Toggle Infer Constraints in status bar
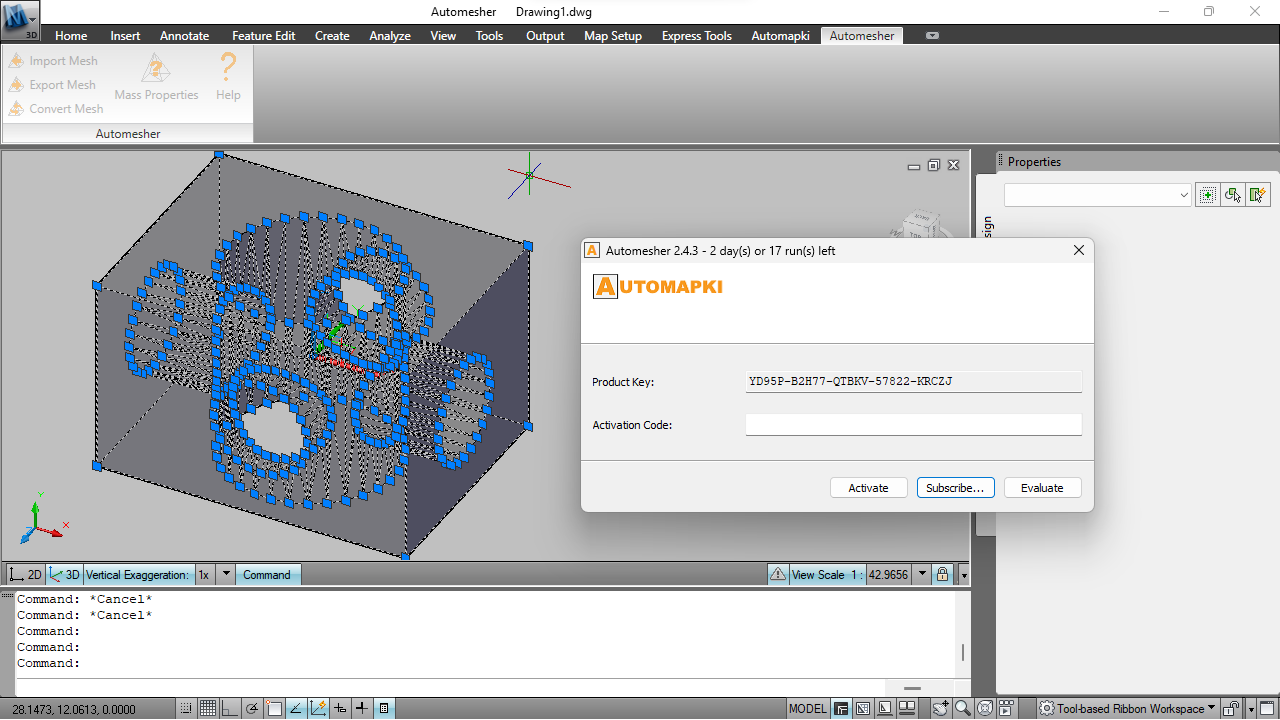Screen dimensions: 1280x720 [186, 709]
